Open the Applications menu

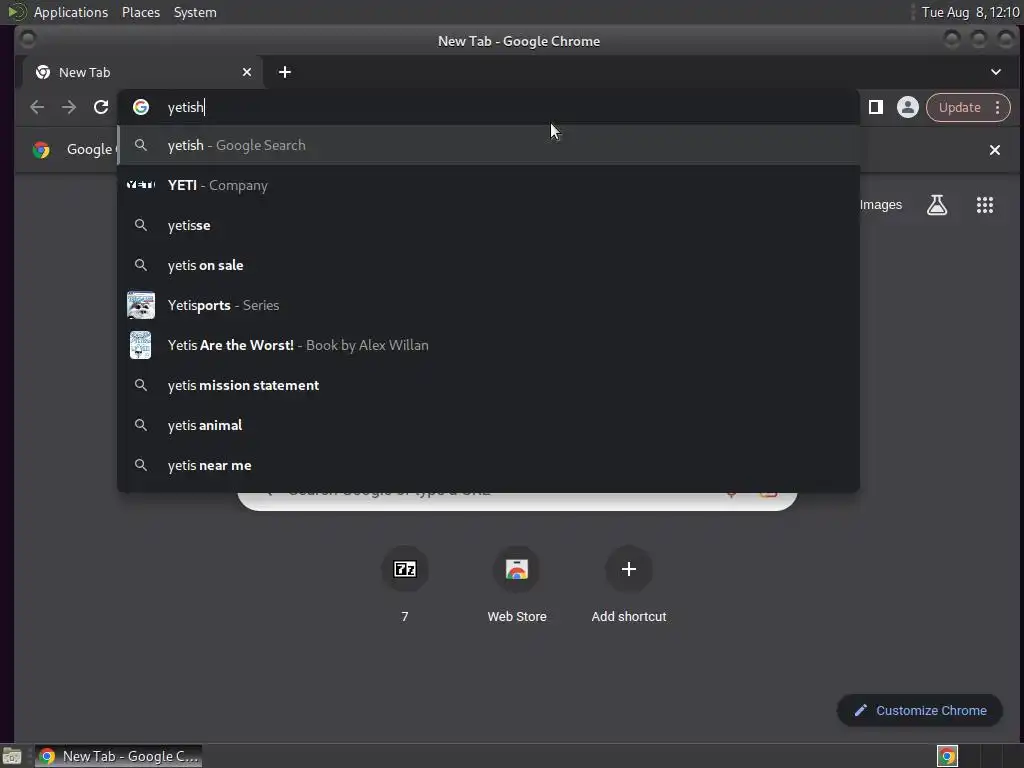(x=71, y=12)
